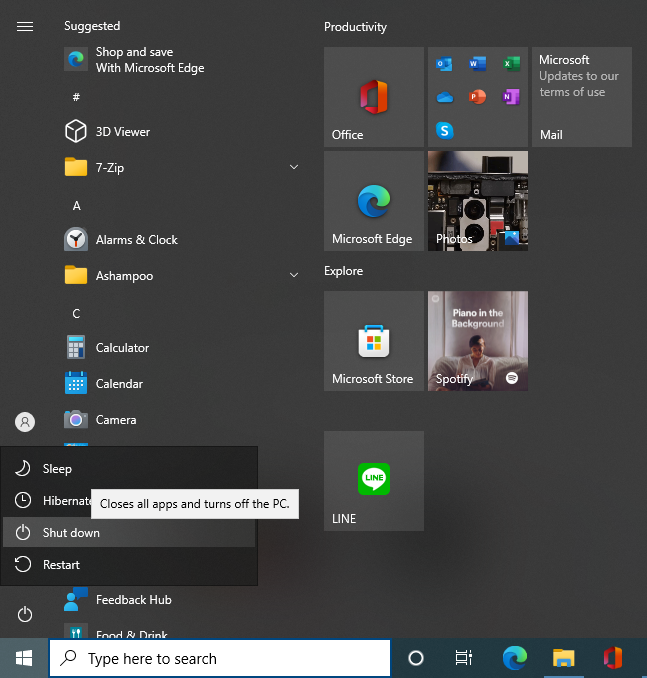
Task: Launch Edge from the taskbar
Action: [515, 658]
